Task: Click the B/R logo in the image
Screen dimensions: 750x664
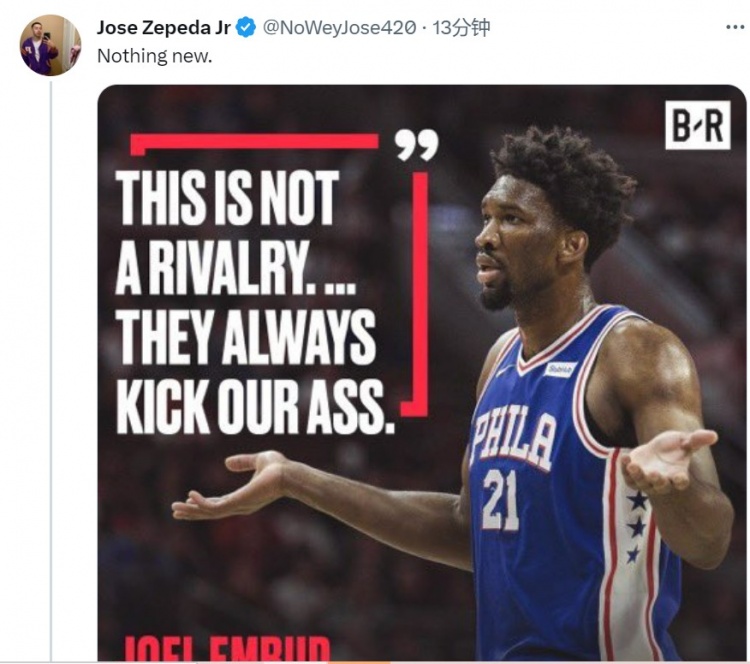Action: point(697,124)
